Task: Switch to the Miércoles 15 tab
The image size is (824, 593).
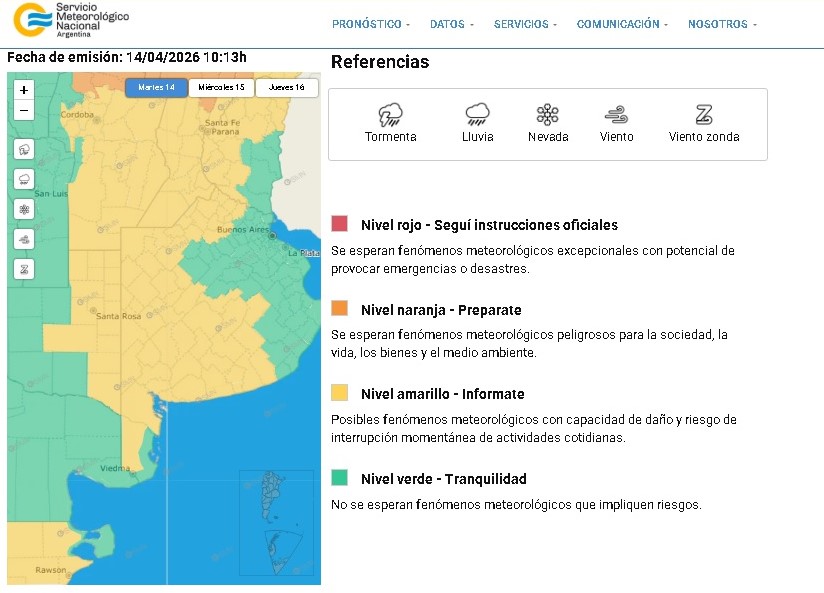Action: tap(221, 88)
